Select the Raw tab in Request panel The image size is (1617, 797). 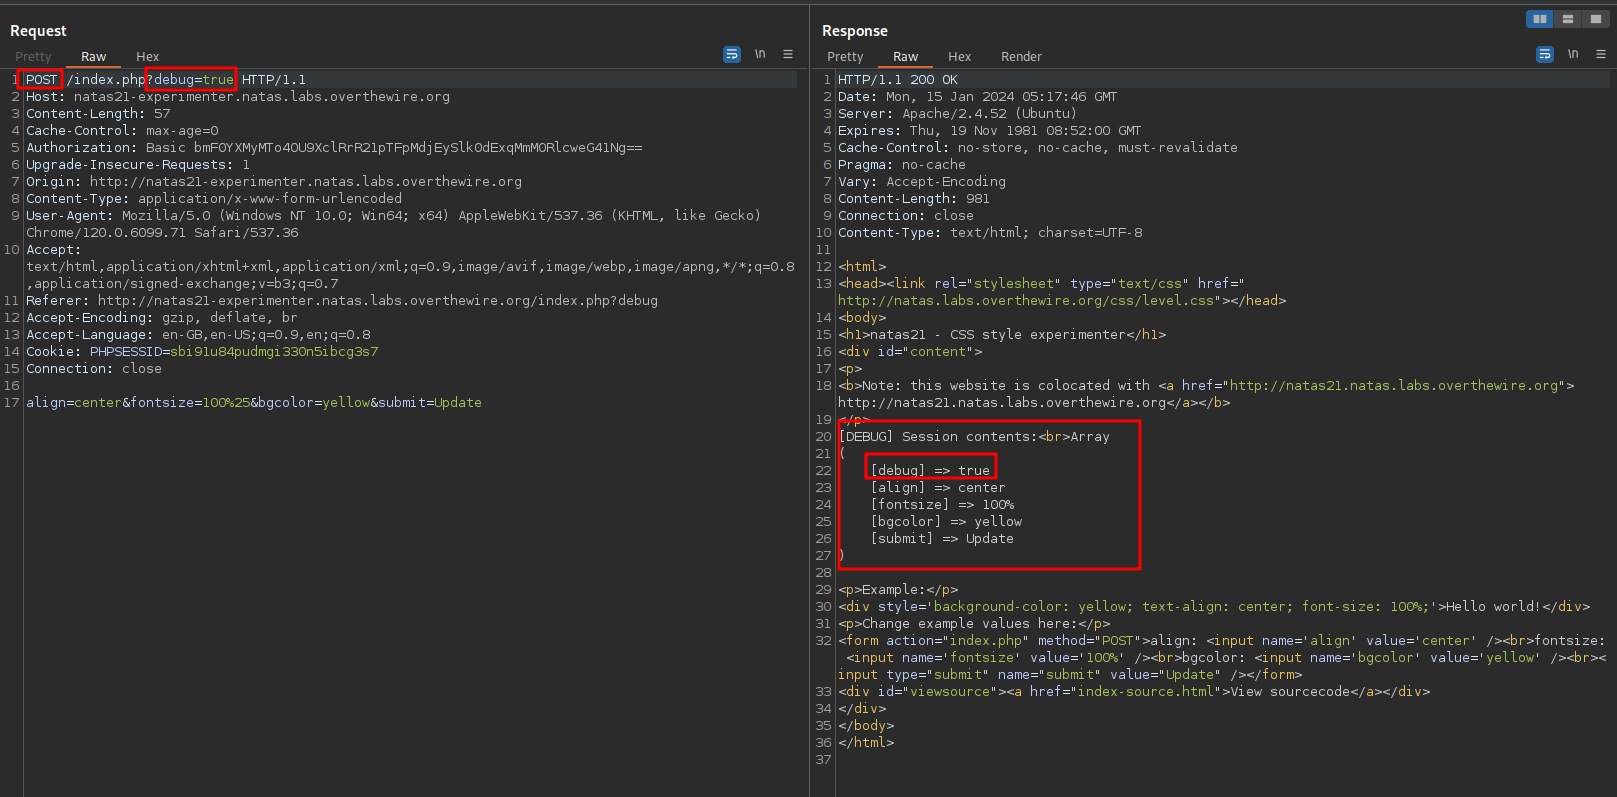click(93, 57)
